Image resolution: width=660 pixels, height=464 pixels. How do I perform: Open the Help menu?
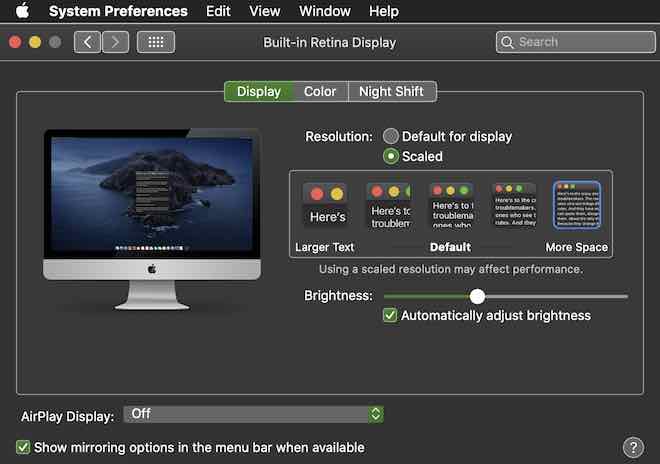383,11
